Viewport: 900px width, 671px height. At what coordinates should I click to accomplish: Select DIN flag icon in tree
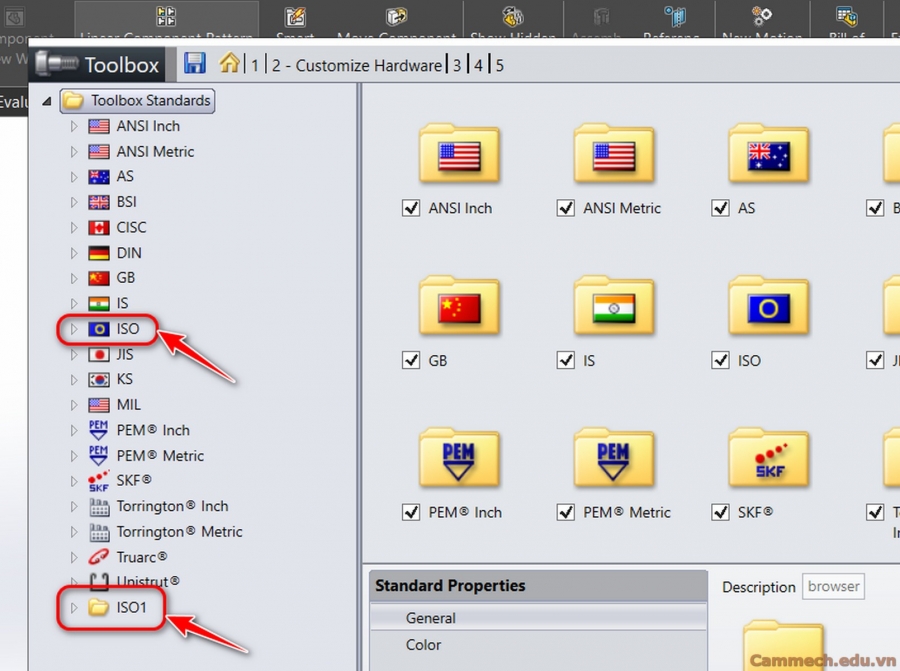coord(99,253)
